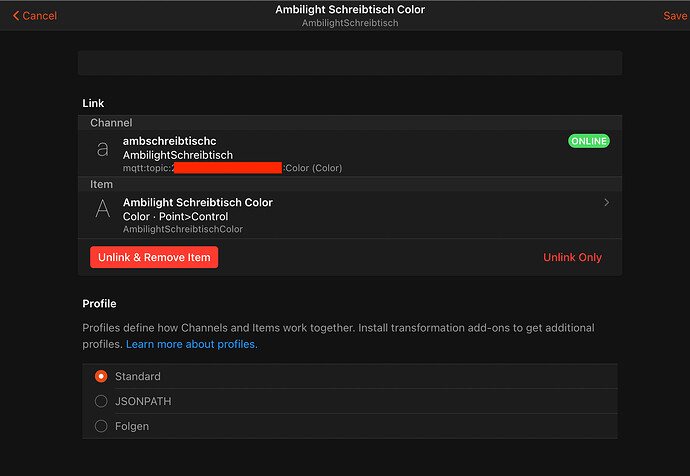Click the Ambilight Schreibtisch Color page title
This screenshot has width=690, height=476.
click(350, 10)
